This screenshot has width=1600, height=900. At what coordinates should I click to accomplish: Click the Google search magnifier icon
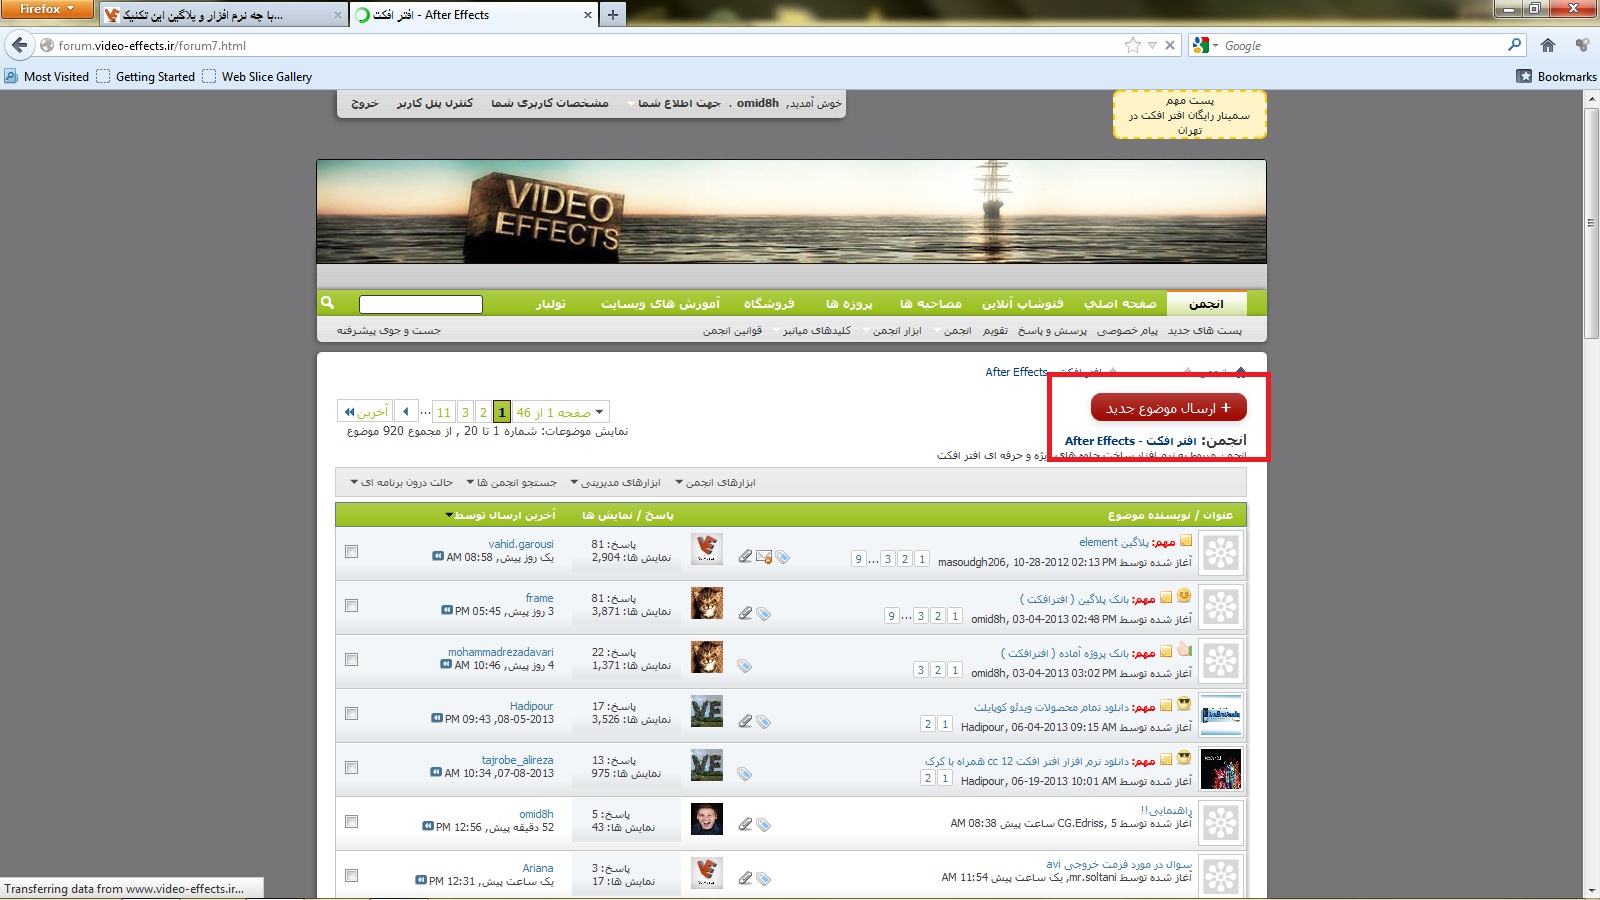tap(1515, 45)
